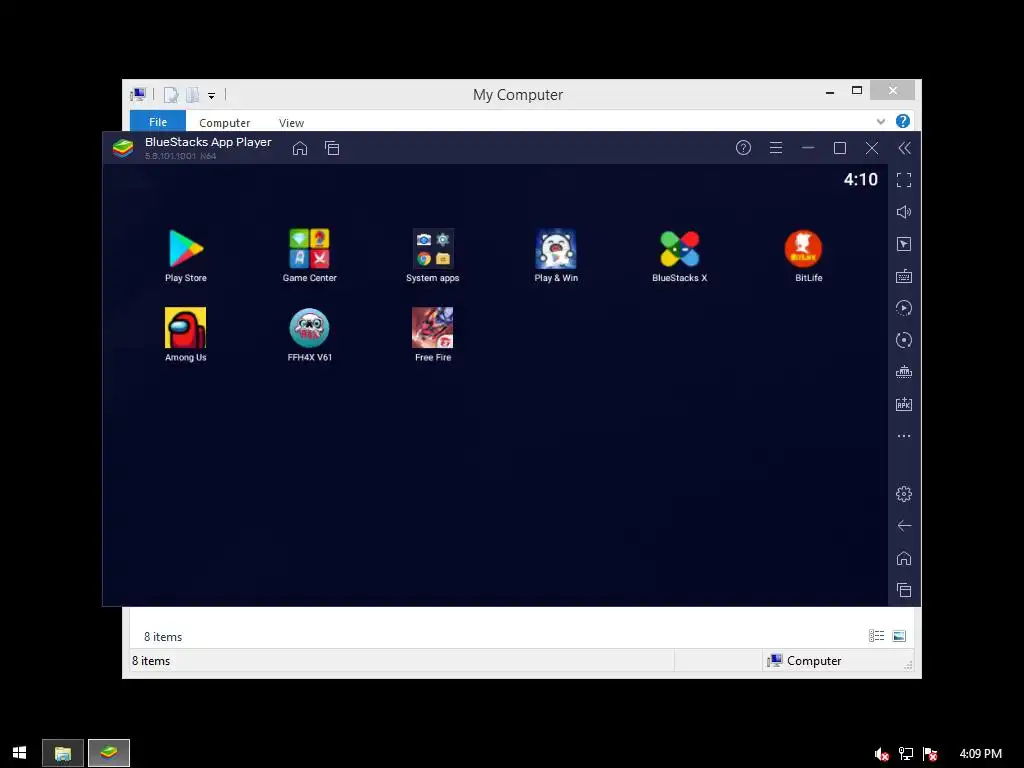Click the 4:09 PM taskbar clock
The image size is (1024, 768).
click(x=980, y=754)
